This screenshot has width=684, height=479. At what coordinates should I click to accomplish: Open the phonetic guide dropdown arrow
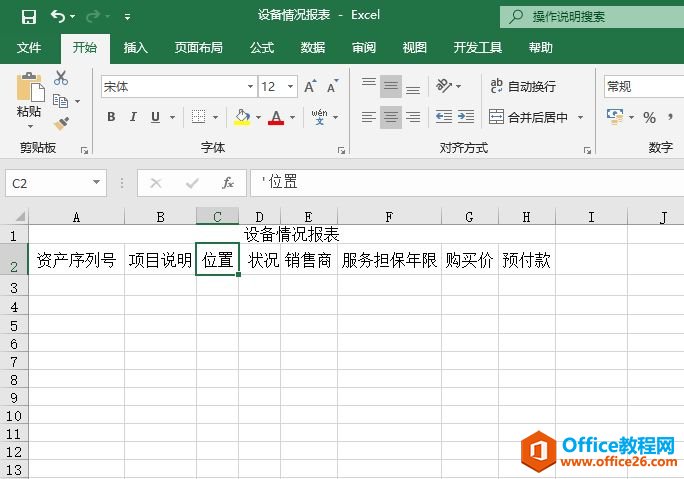(x=336, y=117)
